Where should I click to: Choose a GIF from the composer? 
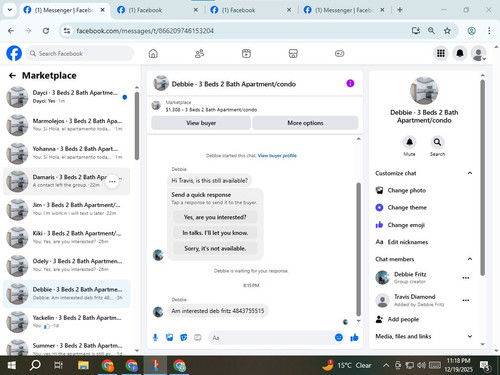[198, 338]
